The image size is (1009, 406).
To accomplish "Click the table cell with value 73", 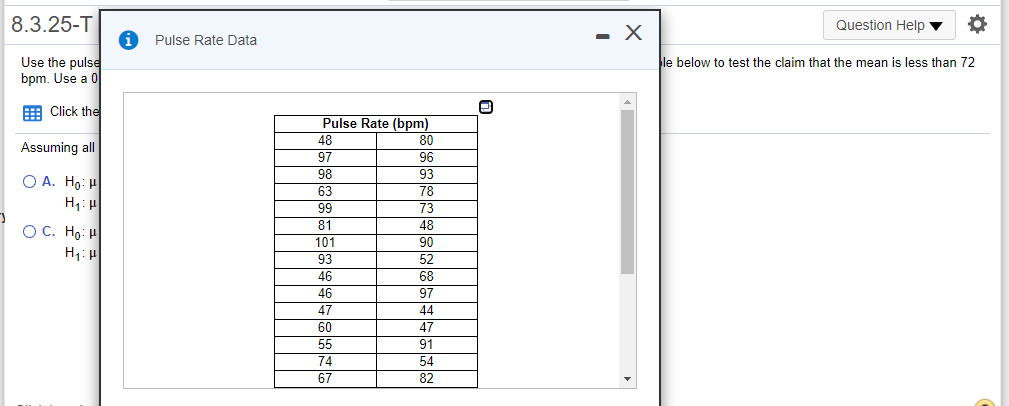I will point(427,208).
